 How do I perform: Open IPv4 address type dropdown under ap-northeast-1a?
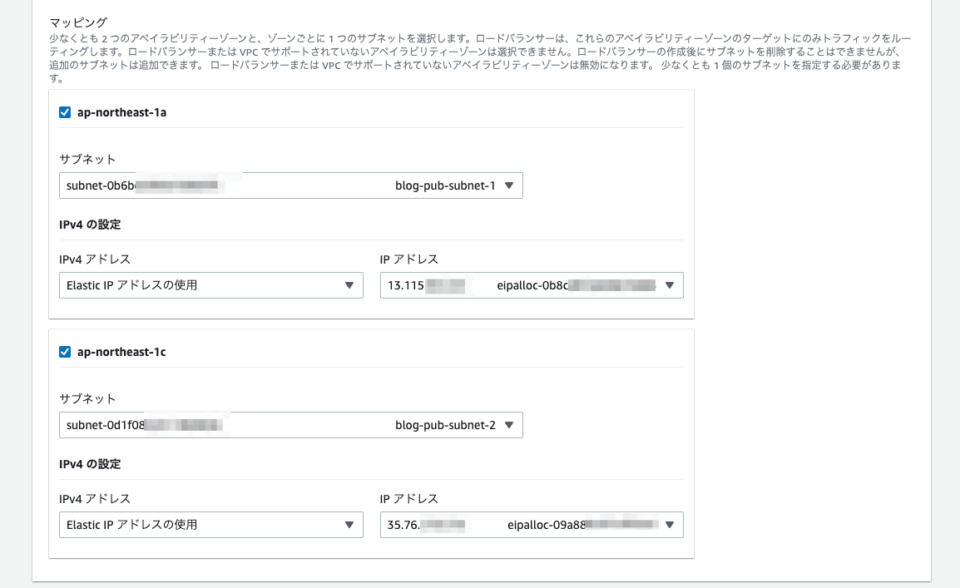coord(211,285)
